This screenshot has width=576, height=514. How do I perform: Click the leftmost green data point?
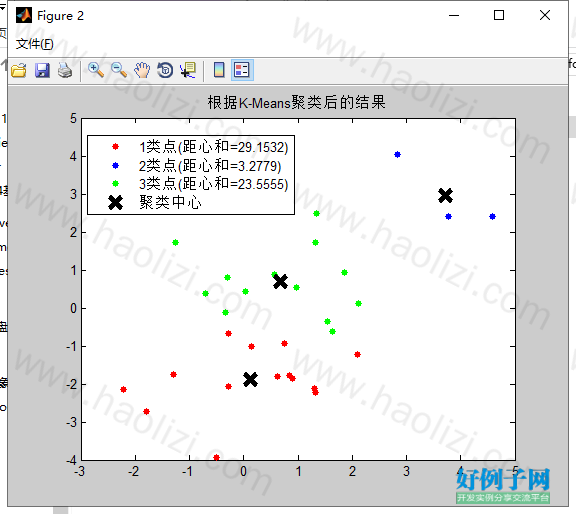pyautogui.click(x=176, y=242)
